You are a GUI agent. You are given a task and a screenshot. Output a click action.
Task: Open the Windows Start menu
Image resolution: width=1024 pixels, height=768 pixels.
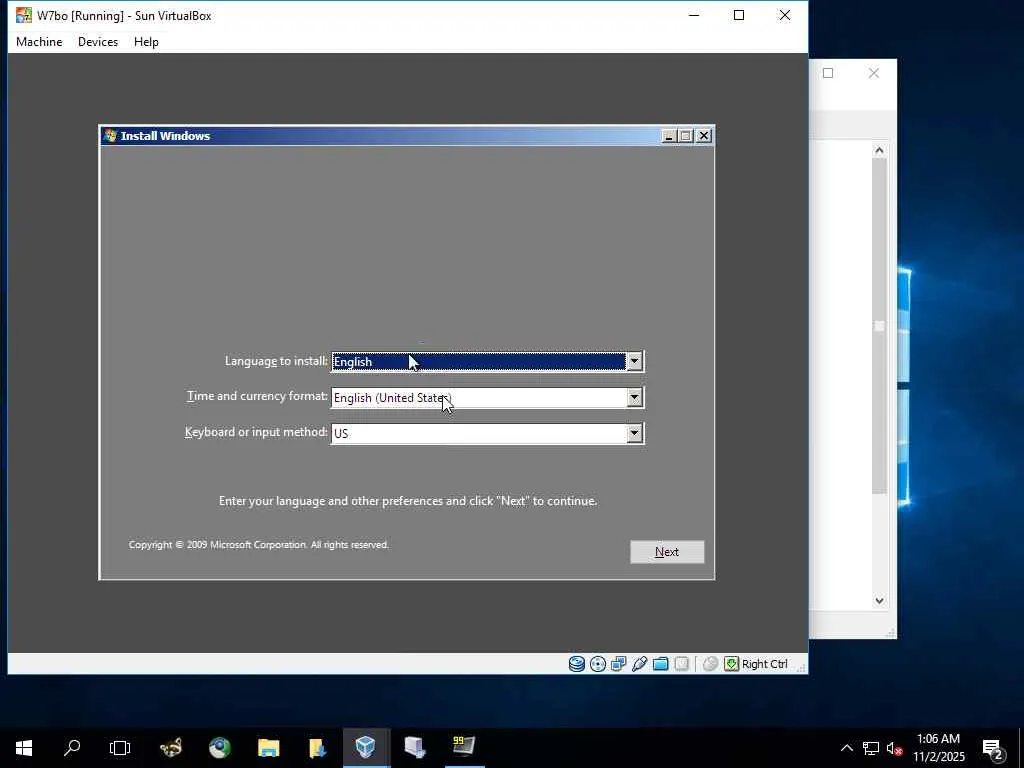point(24,748)
